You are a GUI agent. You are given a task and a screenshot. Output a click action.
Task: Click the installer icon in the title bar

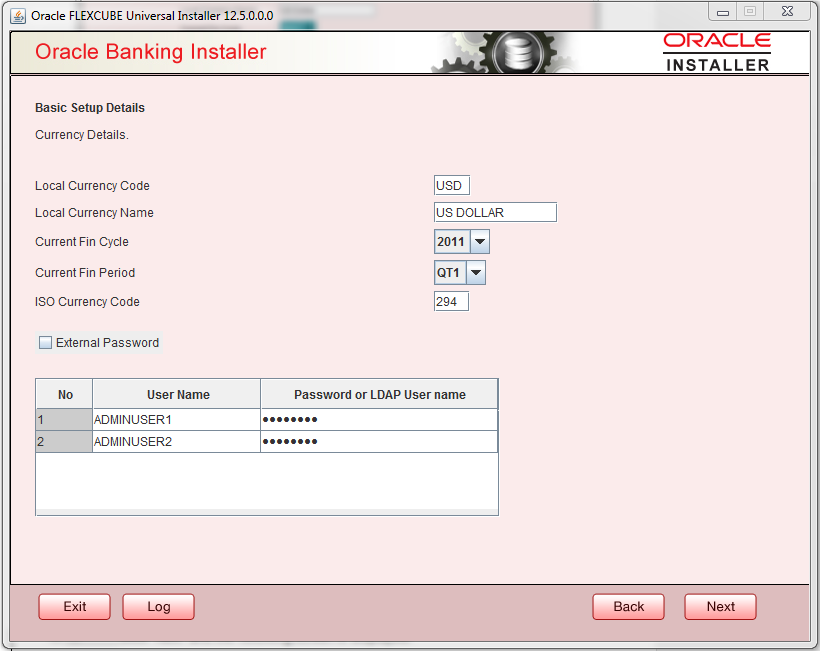pyautogui.click(x=20, y=15)
